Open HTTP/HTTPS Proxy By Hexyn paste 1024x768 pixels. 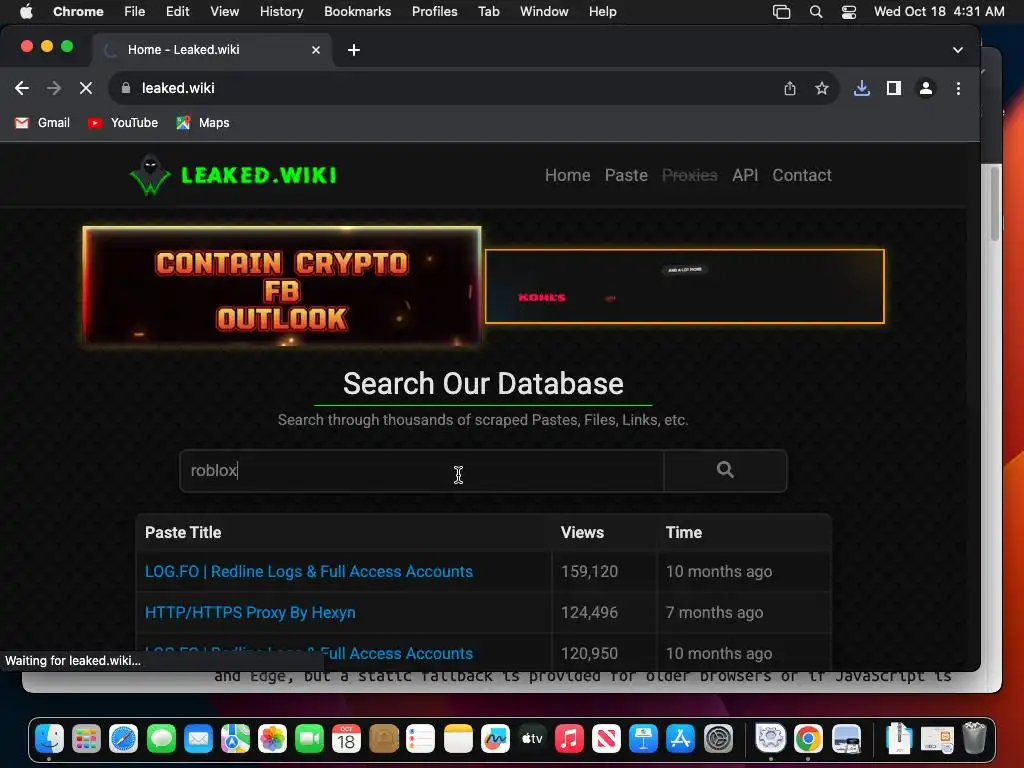[x=250, y=613]
